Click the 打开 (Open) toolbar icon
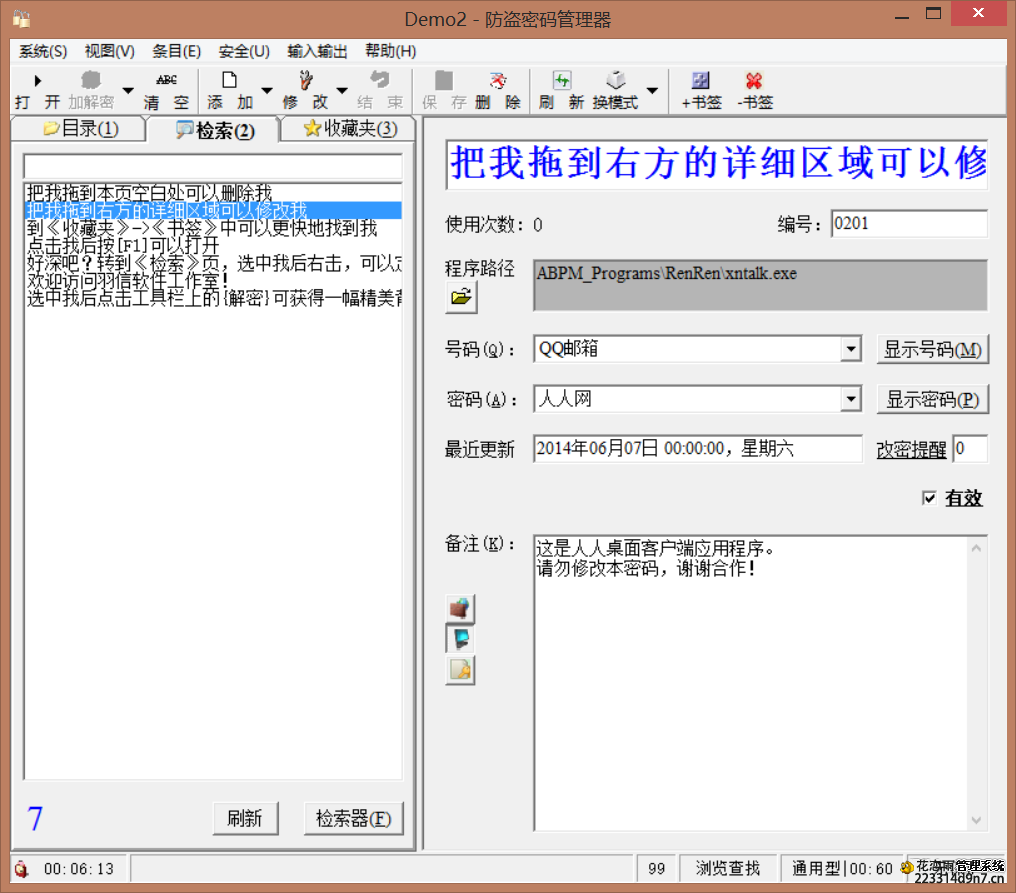The image size is (1016, 893). (x=37, y=90)
